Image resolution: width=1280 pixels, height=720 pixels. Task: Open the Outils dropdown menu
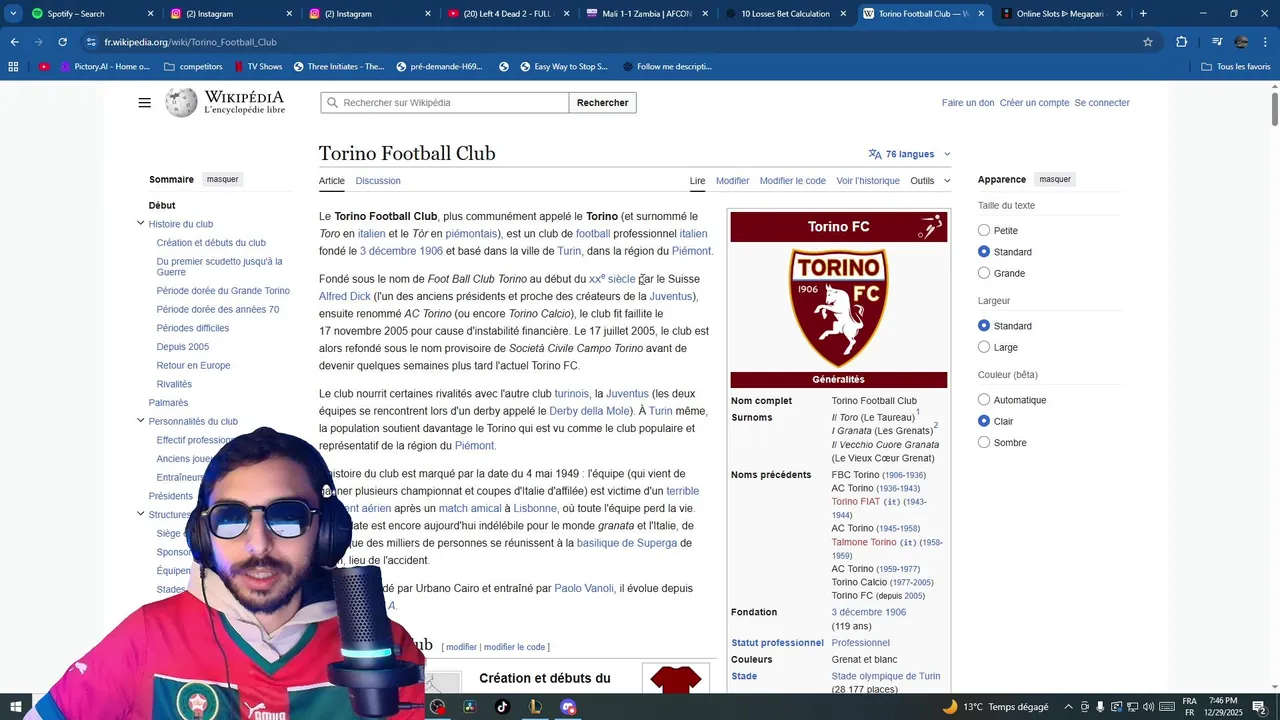(930, 181)
